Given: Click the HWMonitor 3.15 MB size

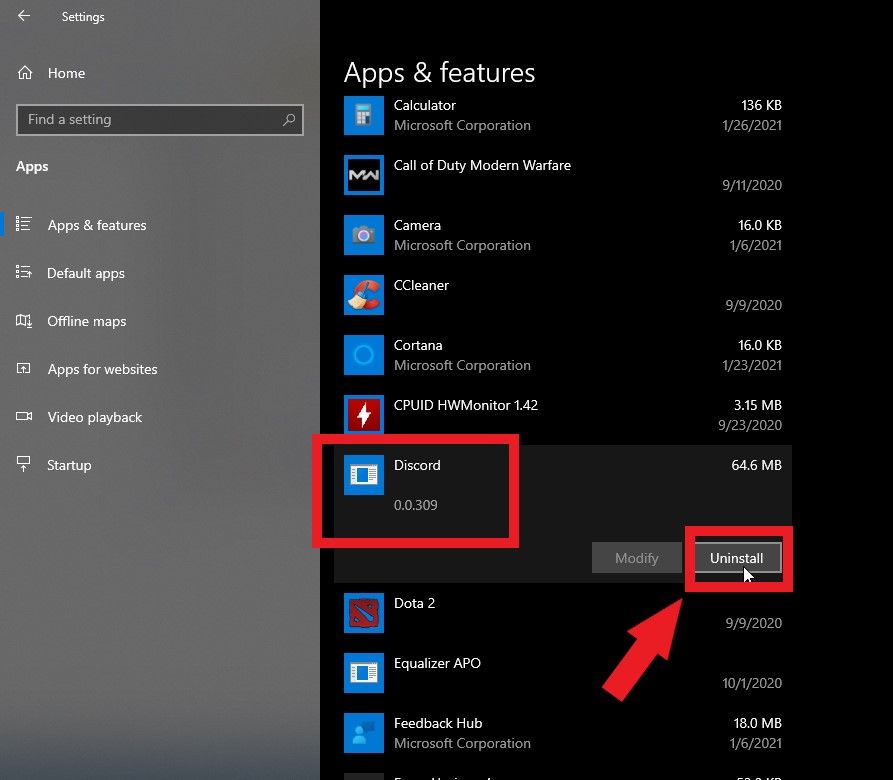Looking at the screenshot, I should pos(757,405).
